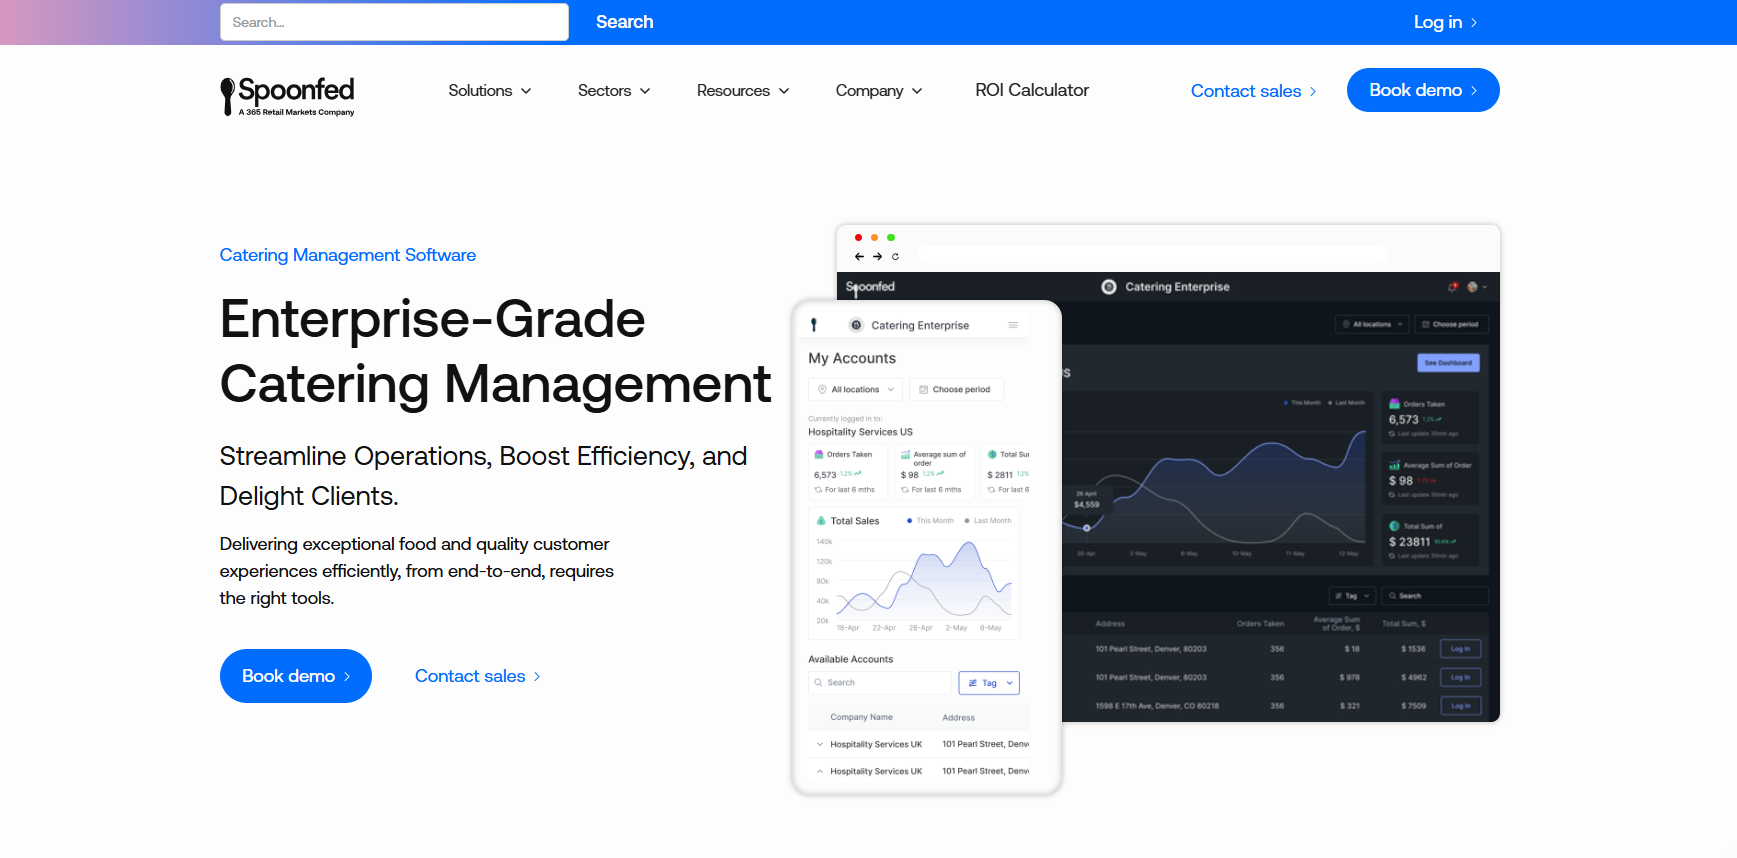The image size is (1737, 858).
Task: Open the Company menu
Action: (879, 91)
